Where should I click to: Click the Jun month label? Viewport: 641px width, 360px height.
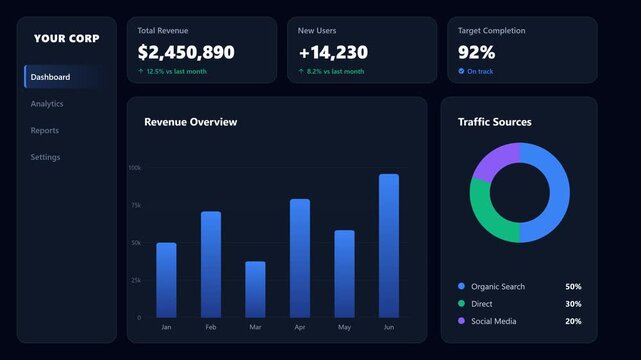(x=389, y=327)
